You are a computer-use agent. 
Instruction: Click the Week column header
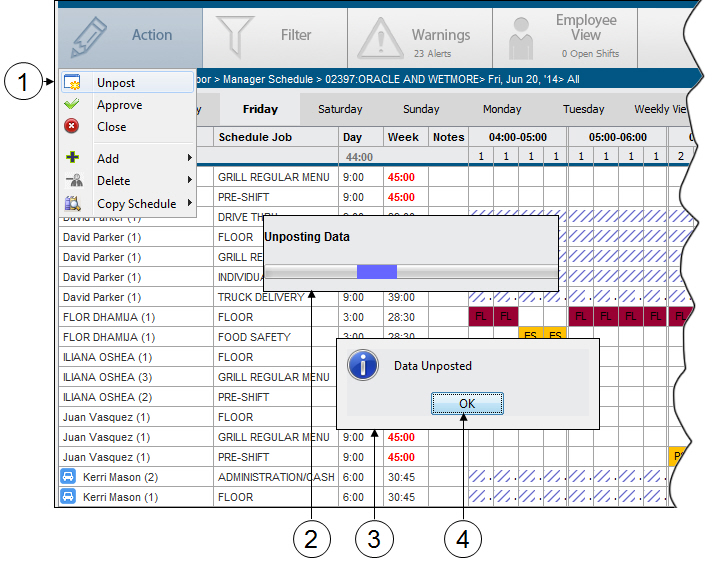point(405,137)
